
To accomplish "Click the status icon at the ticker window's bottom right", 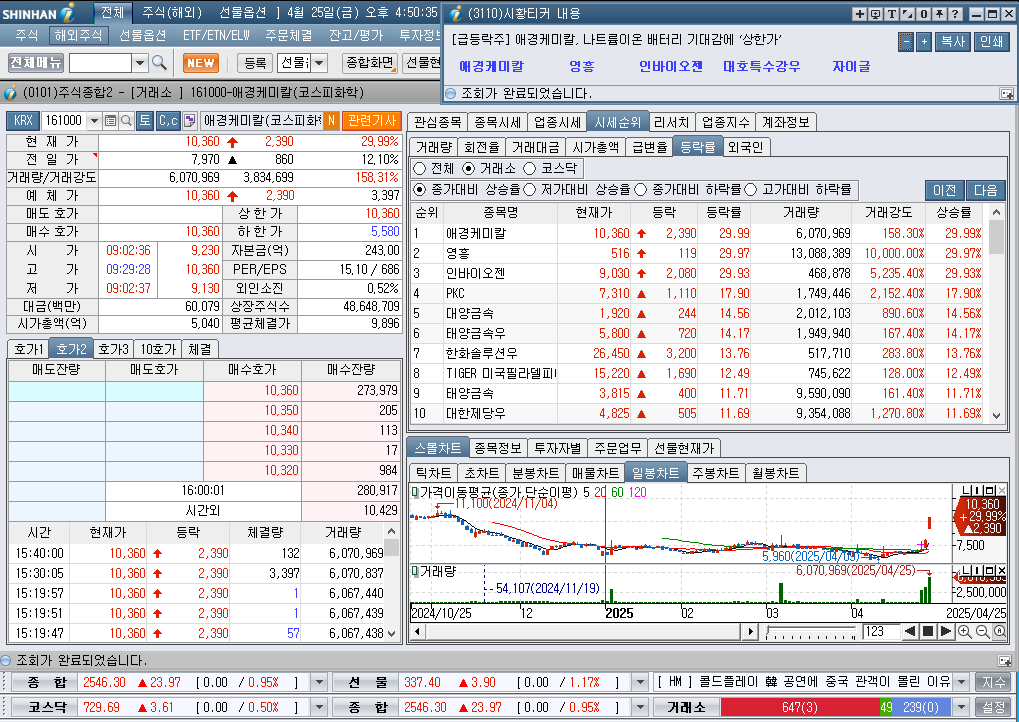I will 1006,94.
